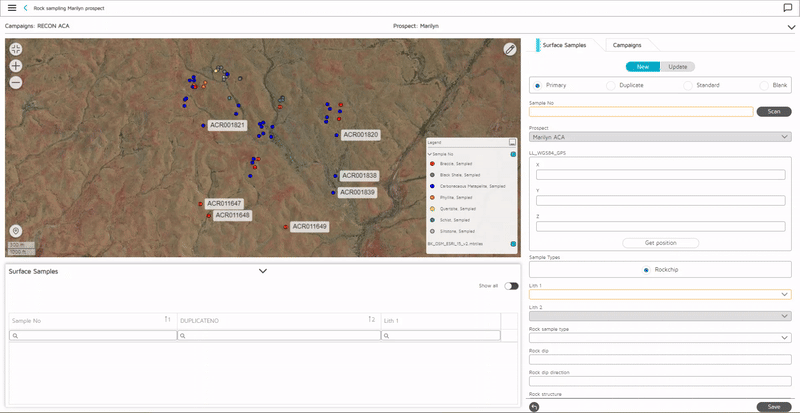The image size is (800, 413).
Task: Zoom out on the map
Action: tap(16, 82)
